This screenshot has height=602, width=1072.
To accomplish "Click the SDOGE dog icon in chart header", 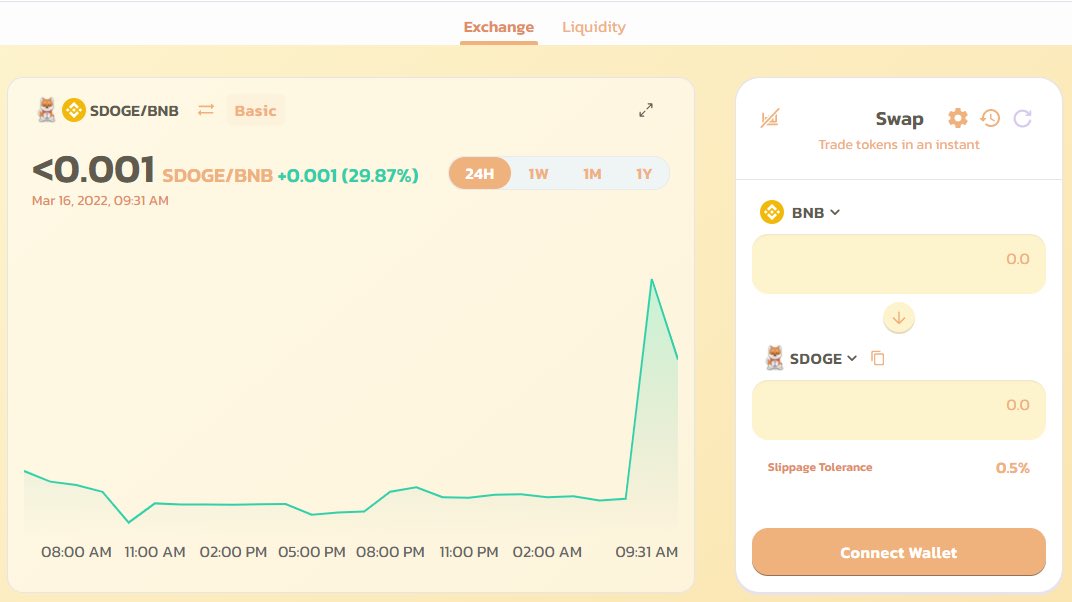I will pos(46,110).
